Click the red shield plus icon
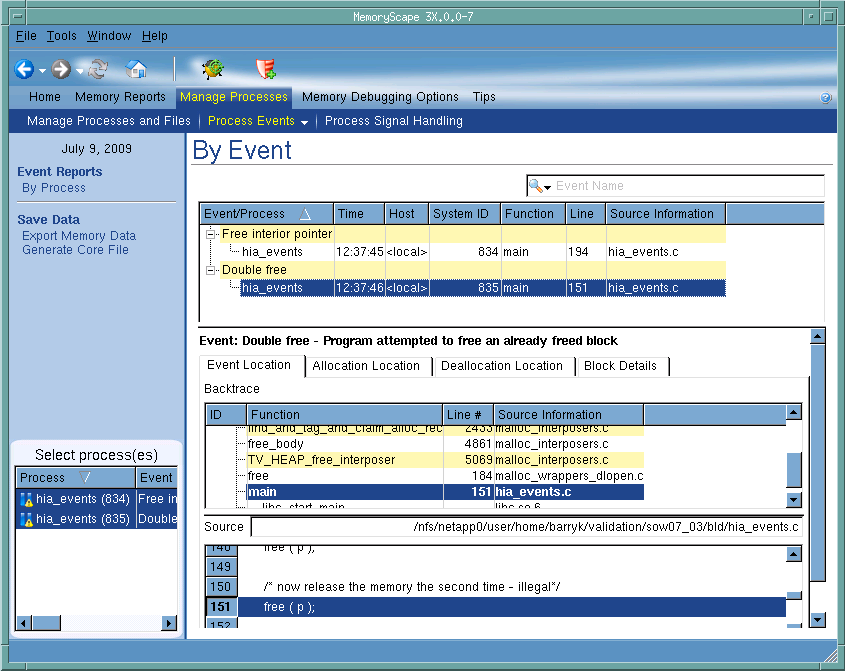Viewport: 845px width, 671px height. (x=265, y=69)
